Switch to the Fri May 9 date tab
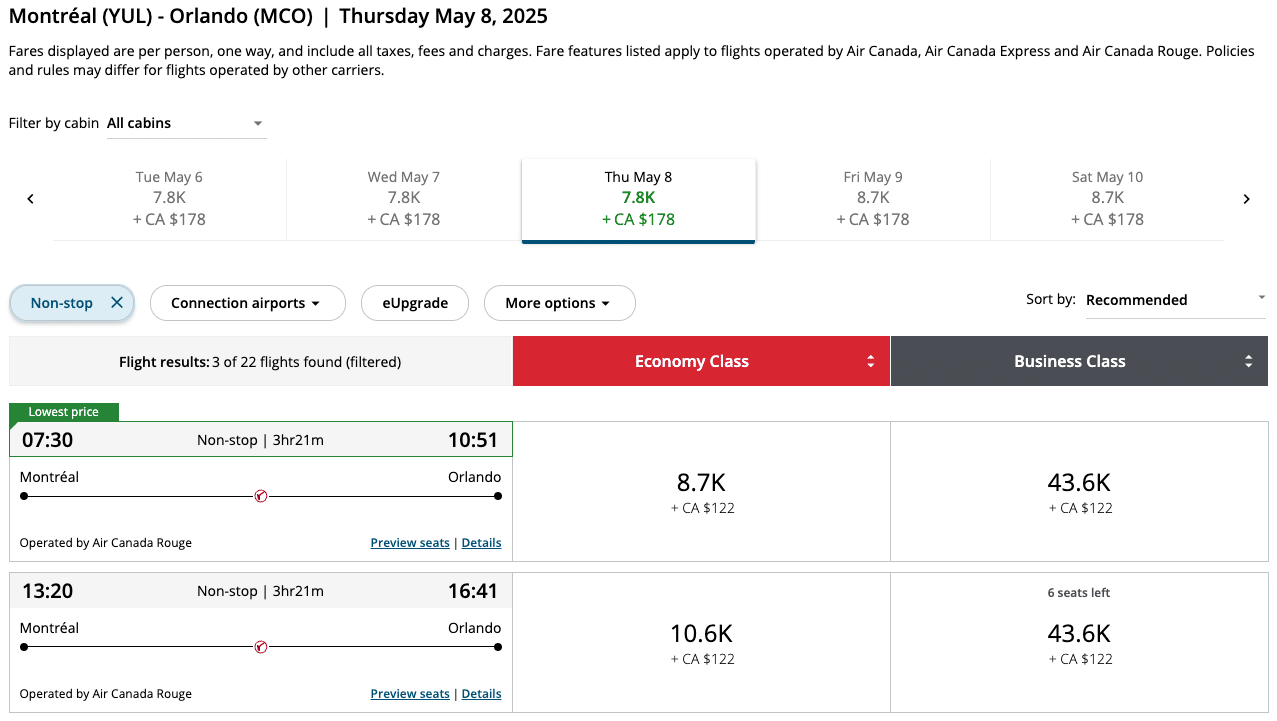 [872, 198]
